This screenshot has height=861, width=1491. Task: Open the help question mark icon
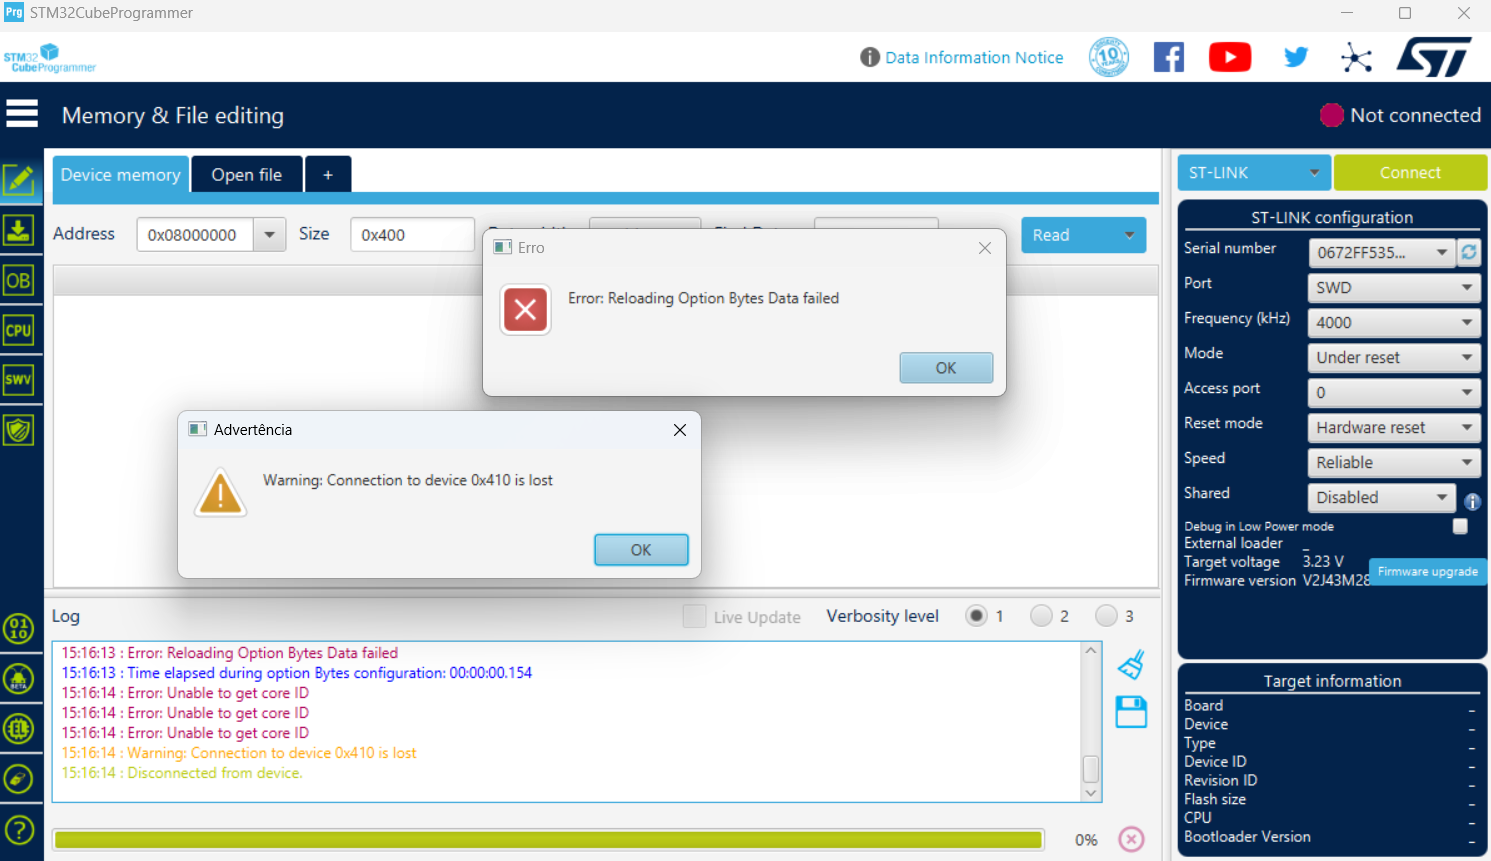[18, 829]
